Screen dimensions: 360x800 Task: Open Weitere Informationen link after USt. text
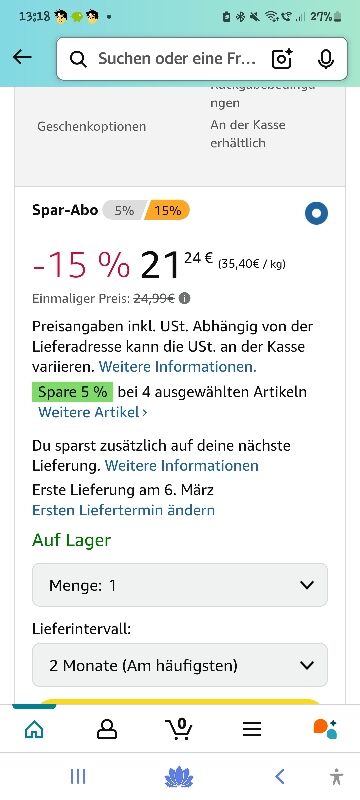(x=177, y=366)
